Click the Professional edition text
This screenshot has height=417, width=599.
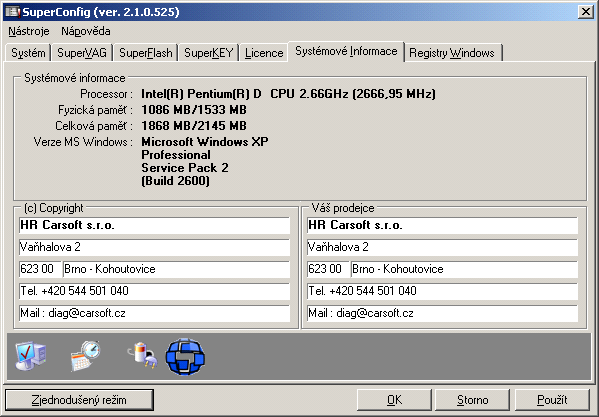click(x=176, y=155)
